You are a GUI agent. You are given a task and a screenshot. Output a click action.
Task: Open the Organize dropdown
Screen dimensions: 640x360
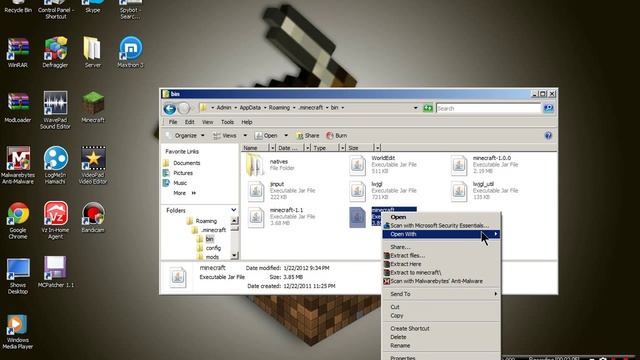point(186,136)
